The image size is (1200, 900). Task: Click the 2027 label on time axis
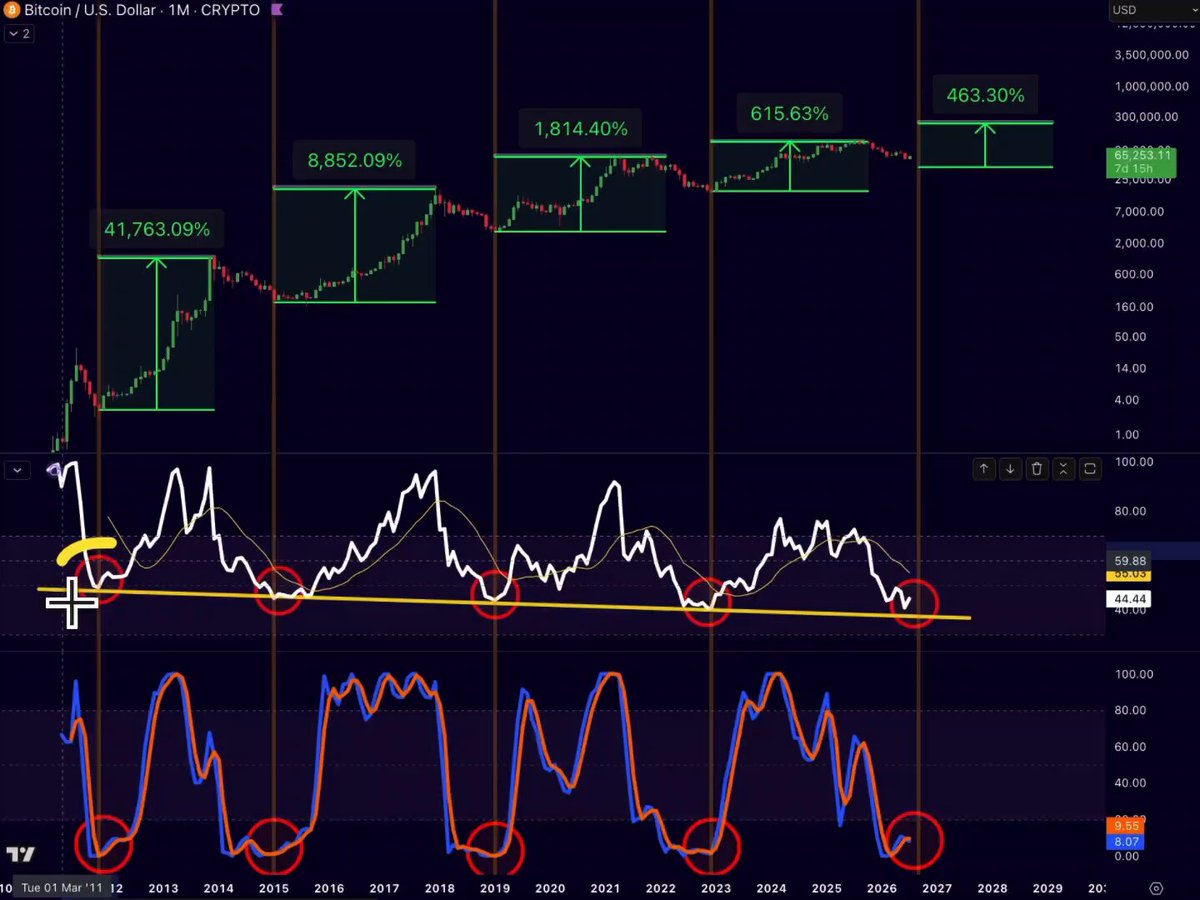pos(937,888)
